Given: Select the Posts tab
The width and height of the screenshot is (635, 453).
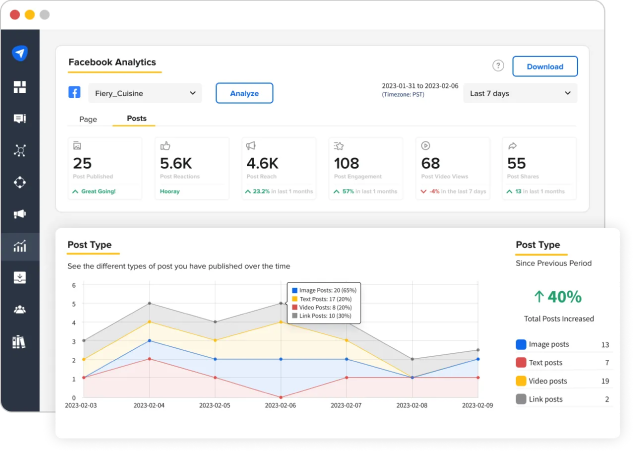Looking at the screenshot, I should point(136,118).
